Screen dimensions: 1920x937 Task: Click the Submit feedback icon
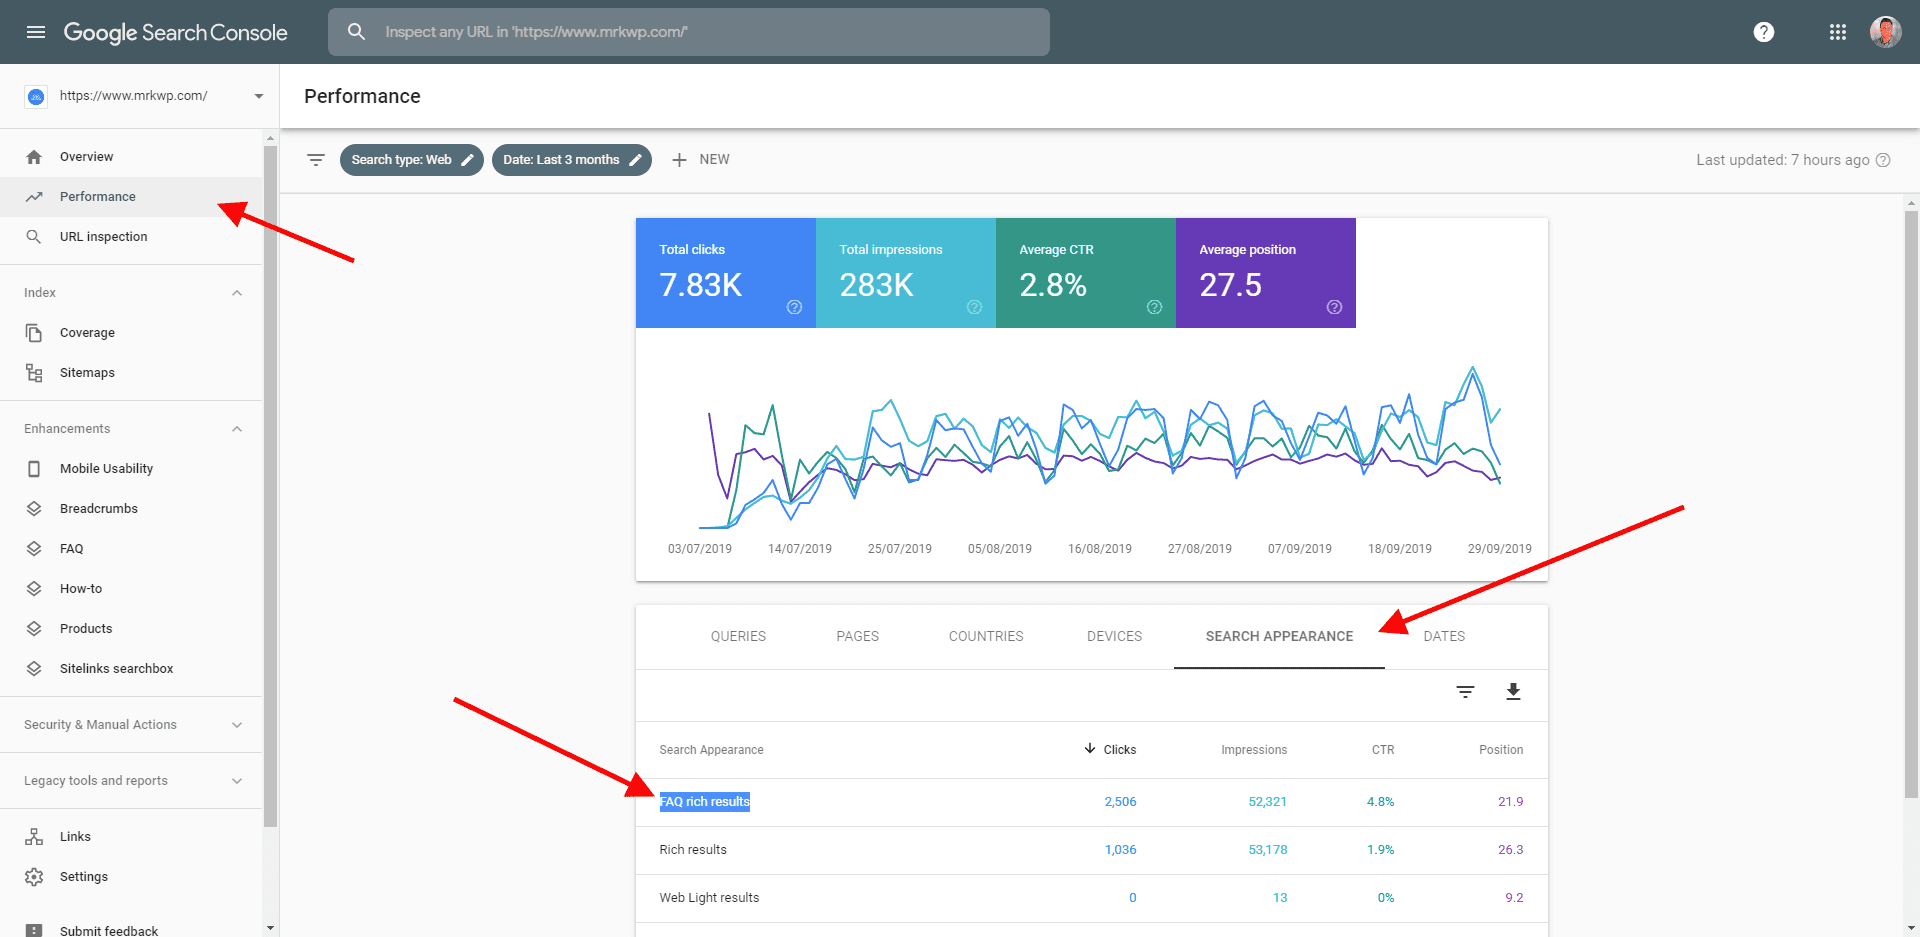34,931
